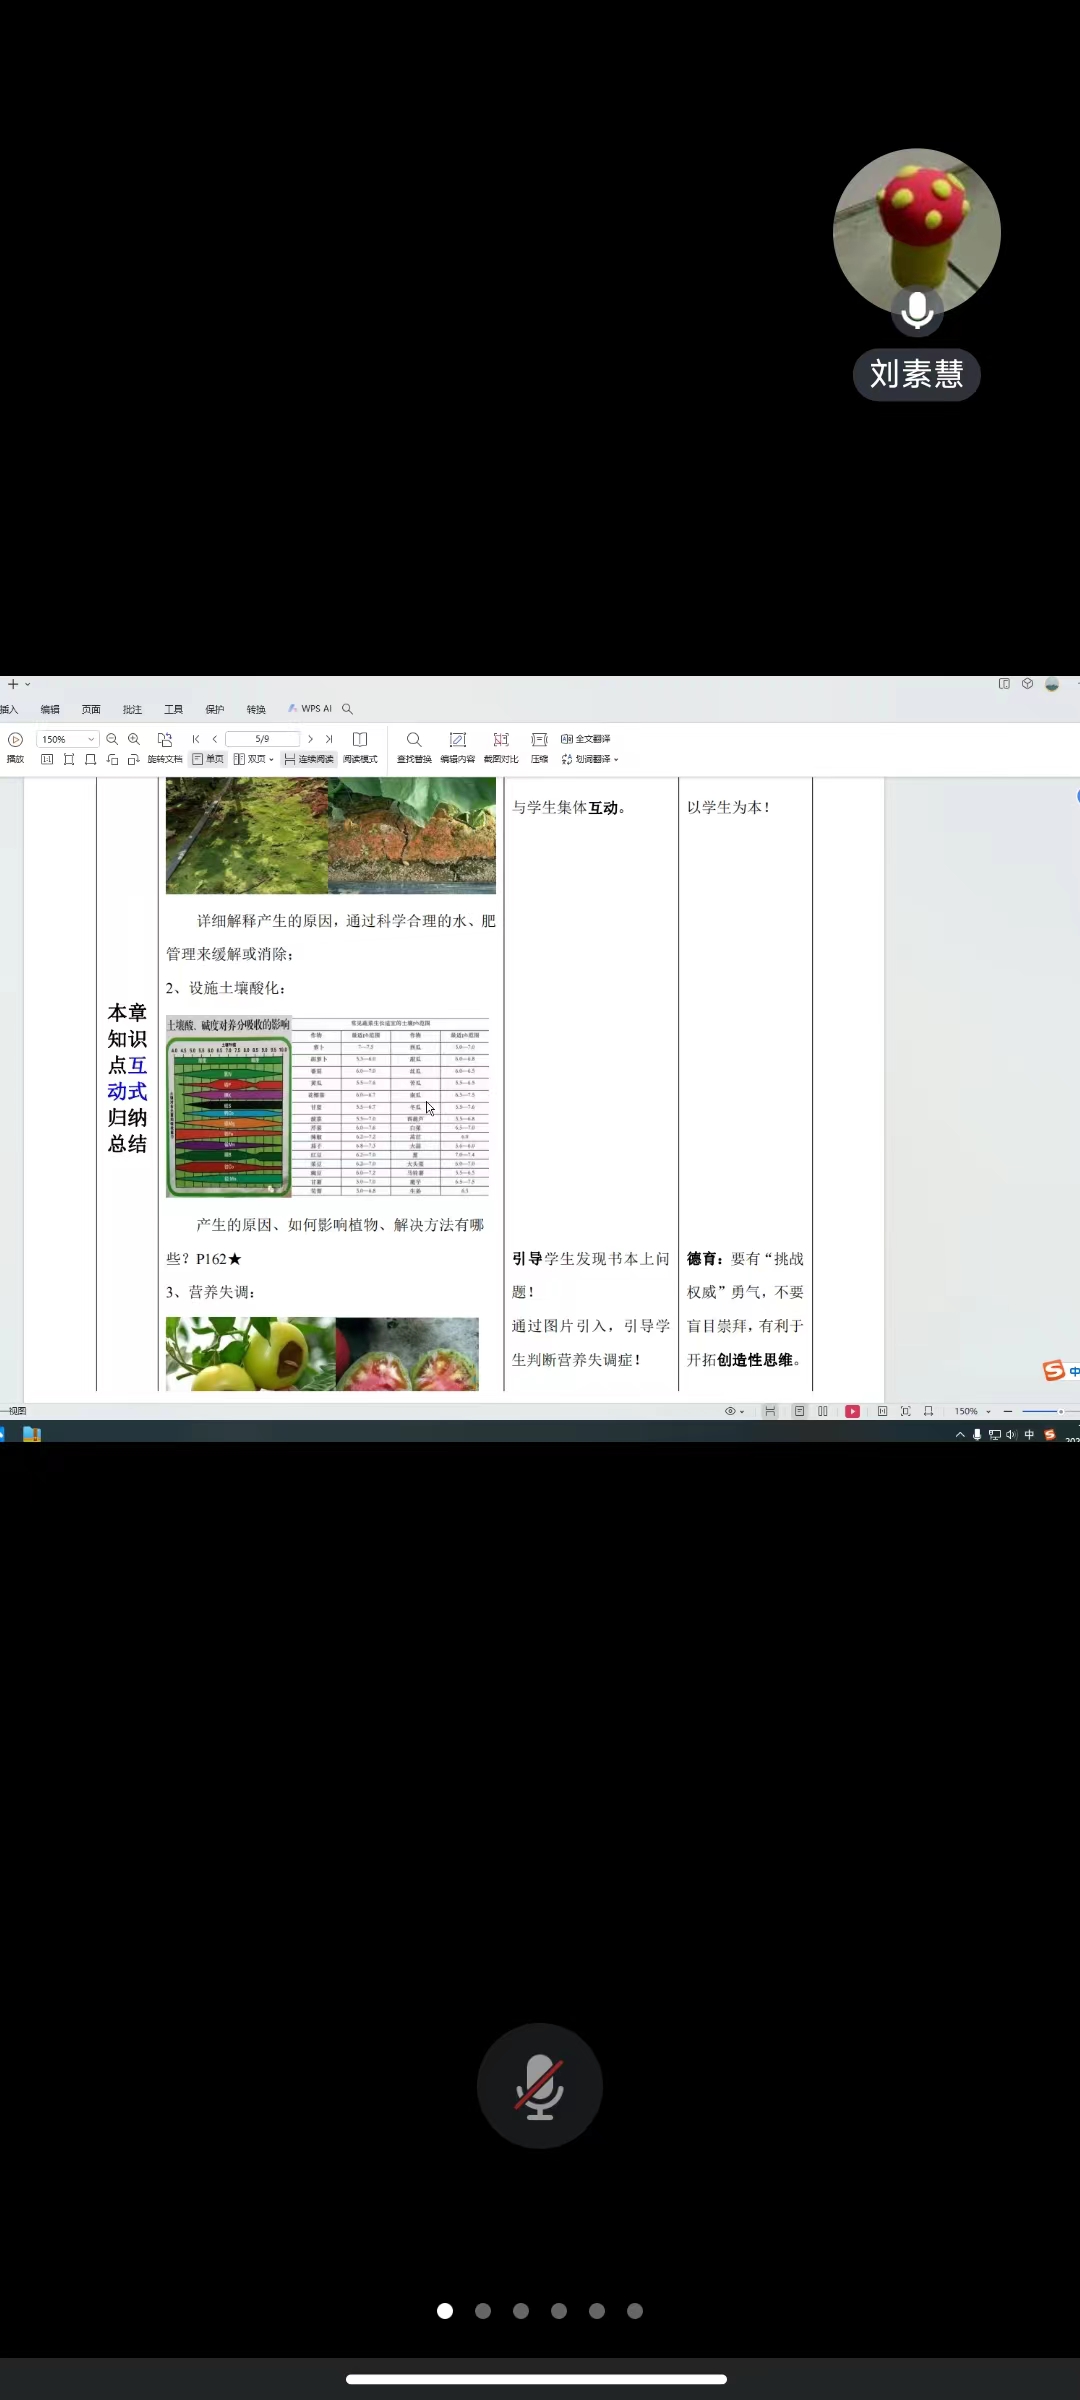Toggle 单页 single page view

(x=208, y=759)
